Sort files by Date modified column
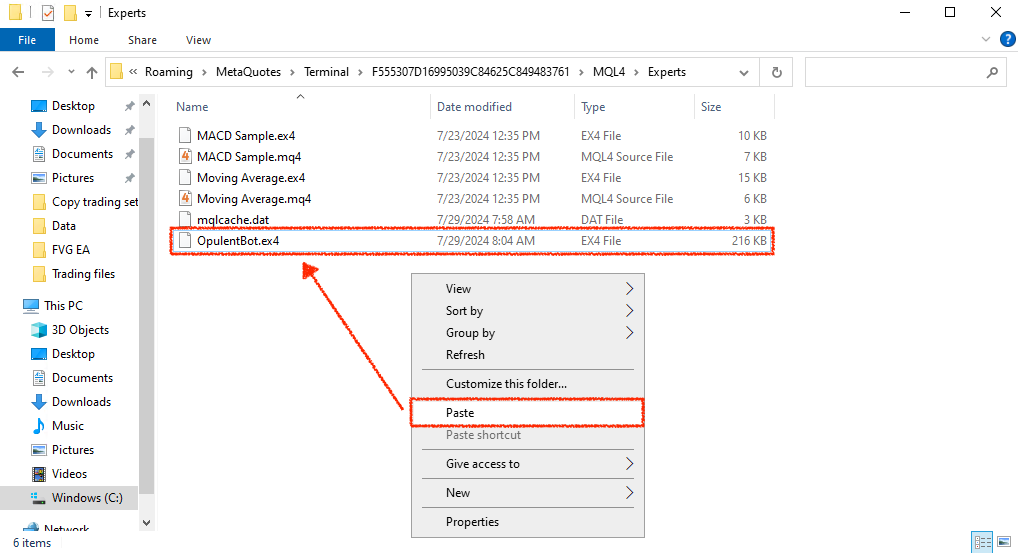This screenshot has height=553, width=1018. tap(474, 107)
